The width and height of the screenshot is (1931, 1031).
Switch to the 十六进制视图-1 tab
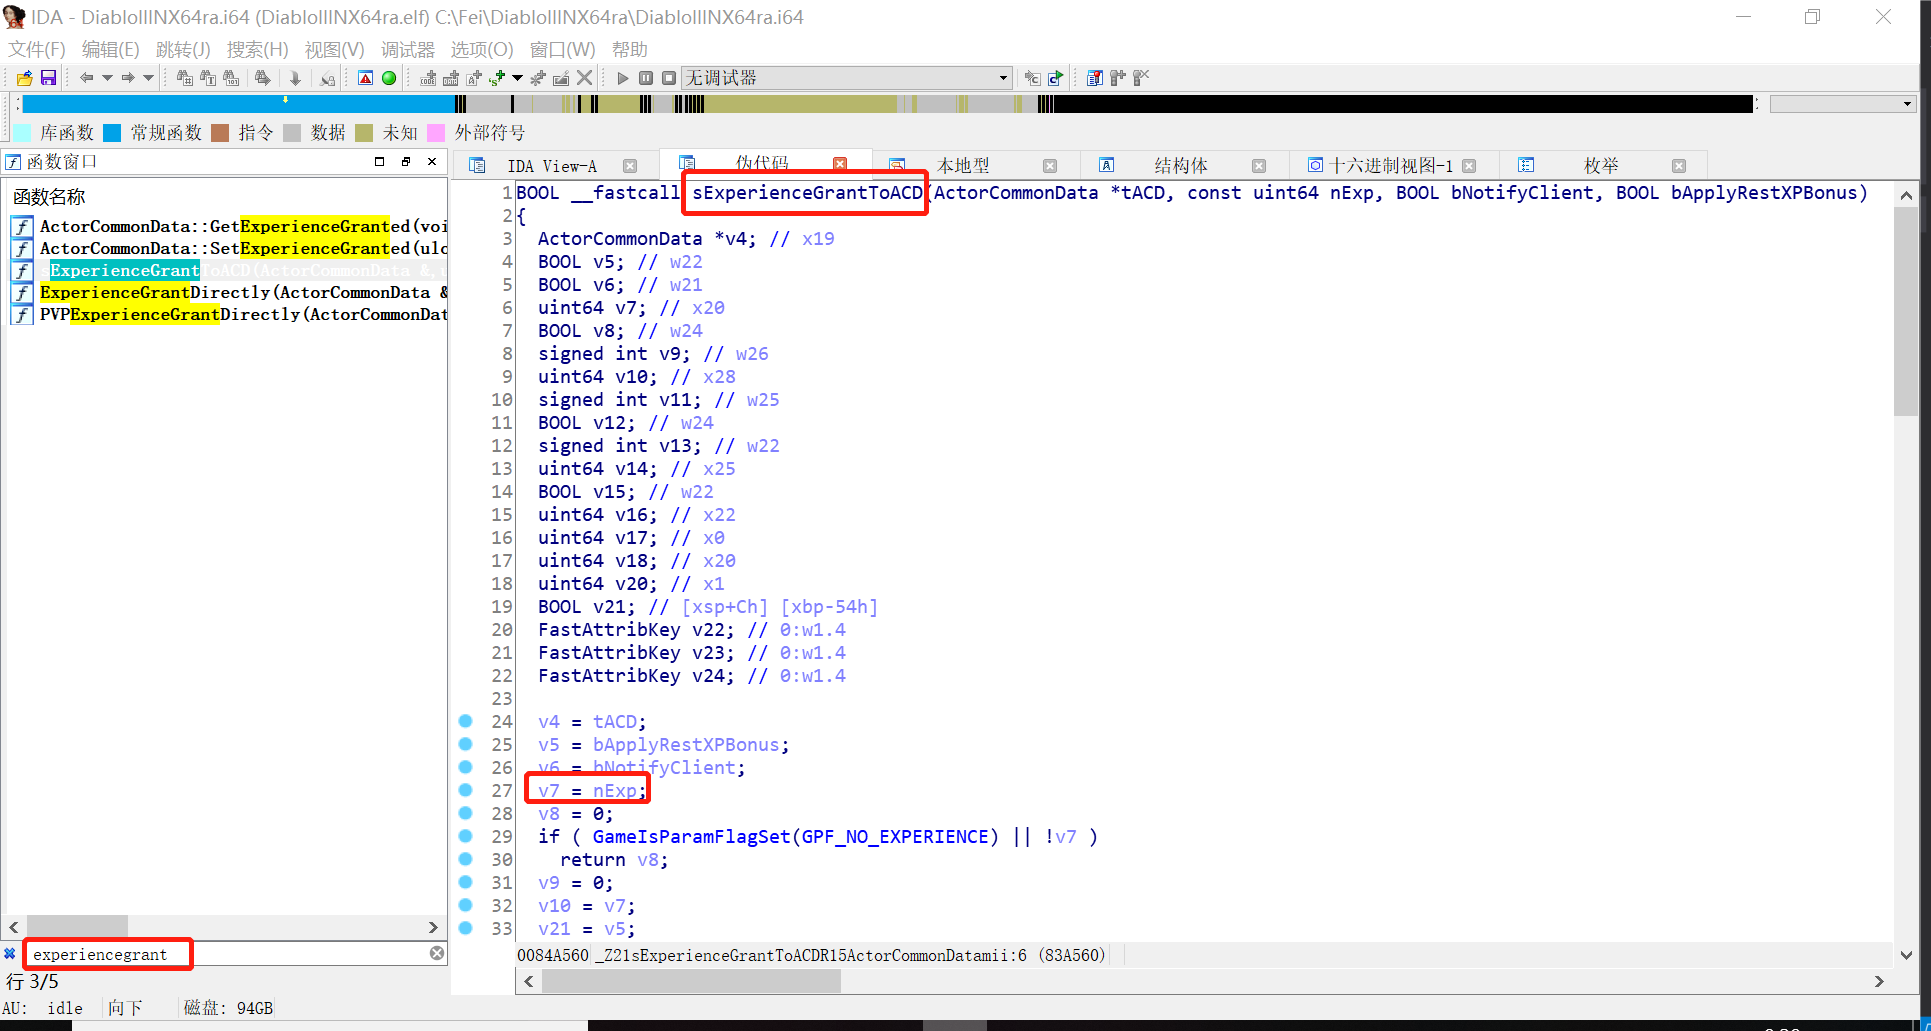click(x=1391, y=166)
